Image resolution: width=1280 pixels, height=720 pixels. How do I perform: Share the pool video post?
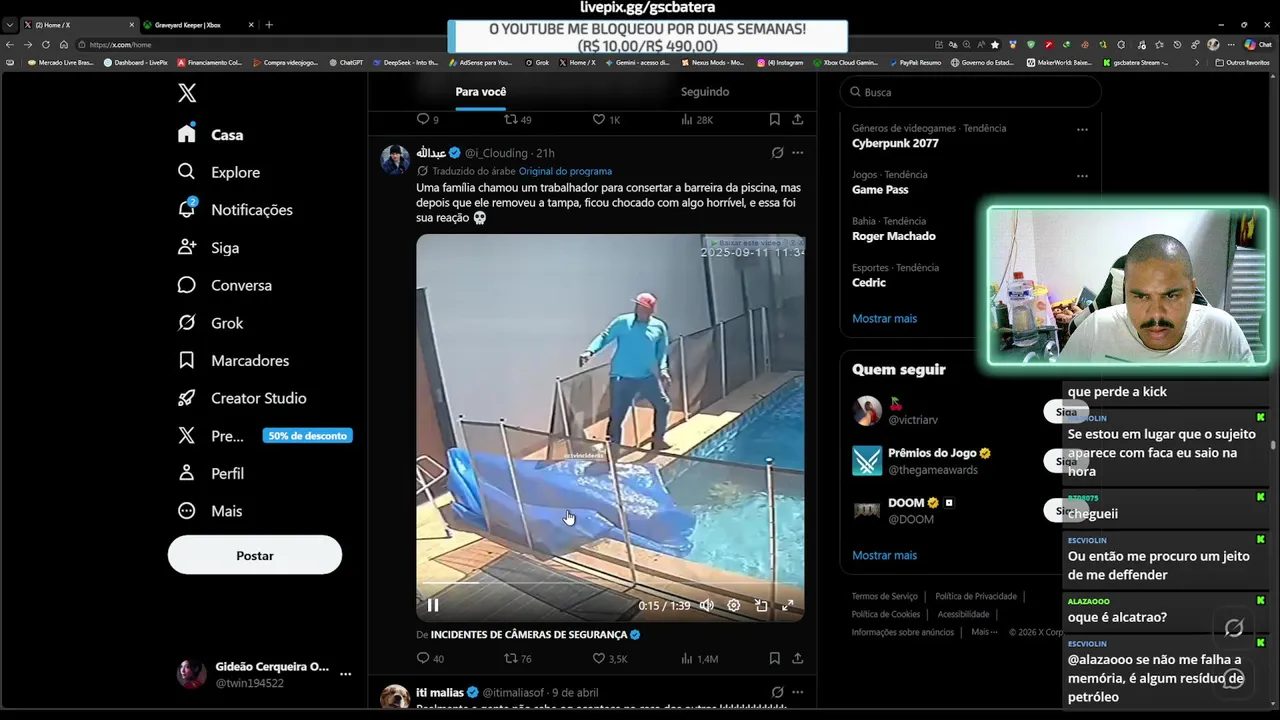797,659
